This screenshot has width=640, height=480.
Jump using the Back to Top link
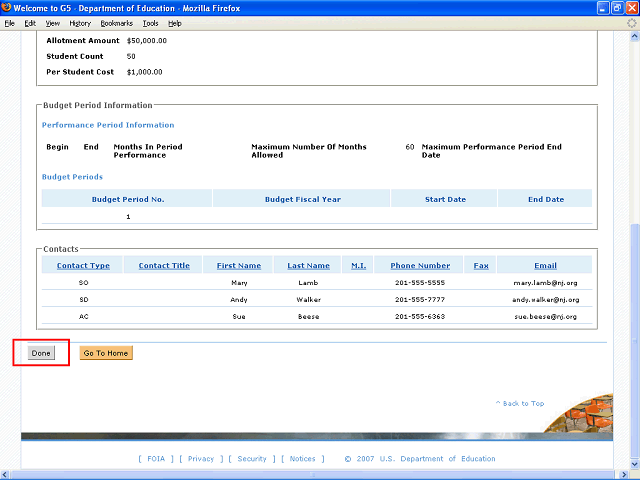pos(520,404)
